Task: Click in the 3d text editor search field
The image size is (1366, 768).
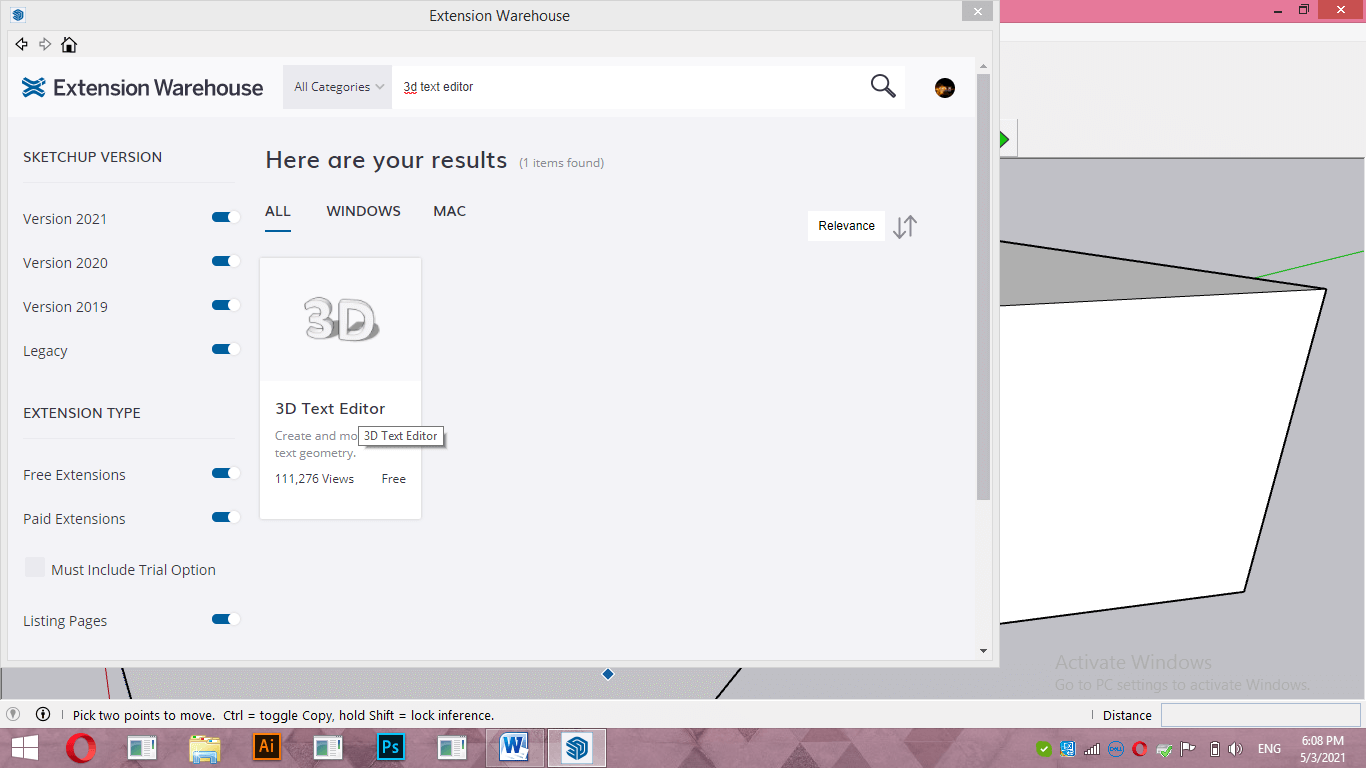Action: (625, 87)
